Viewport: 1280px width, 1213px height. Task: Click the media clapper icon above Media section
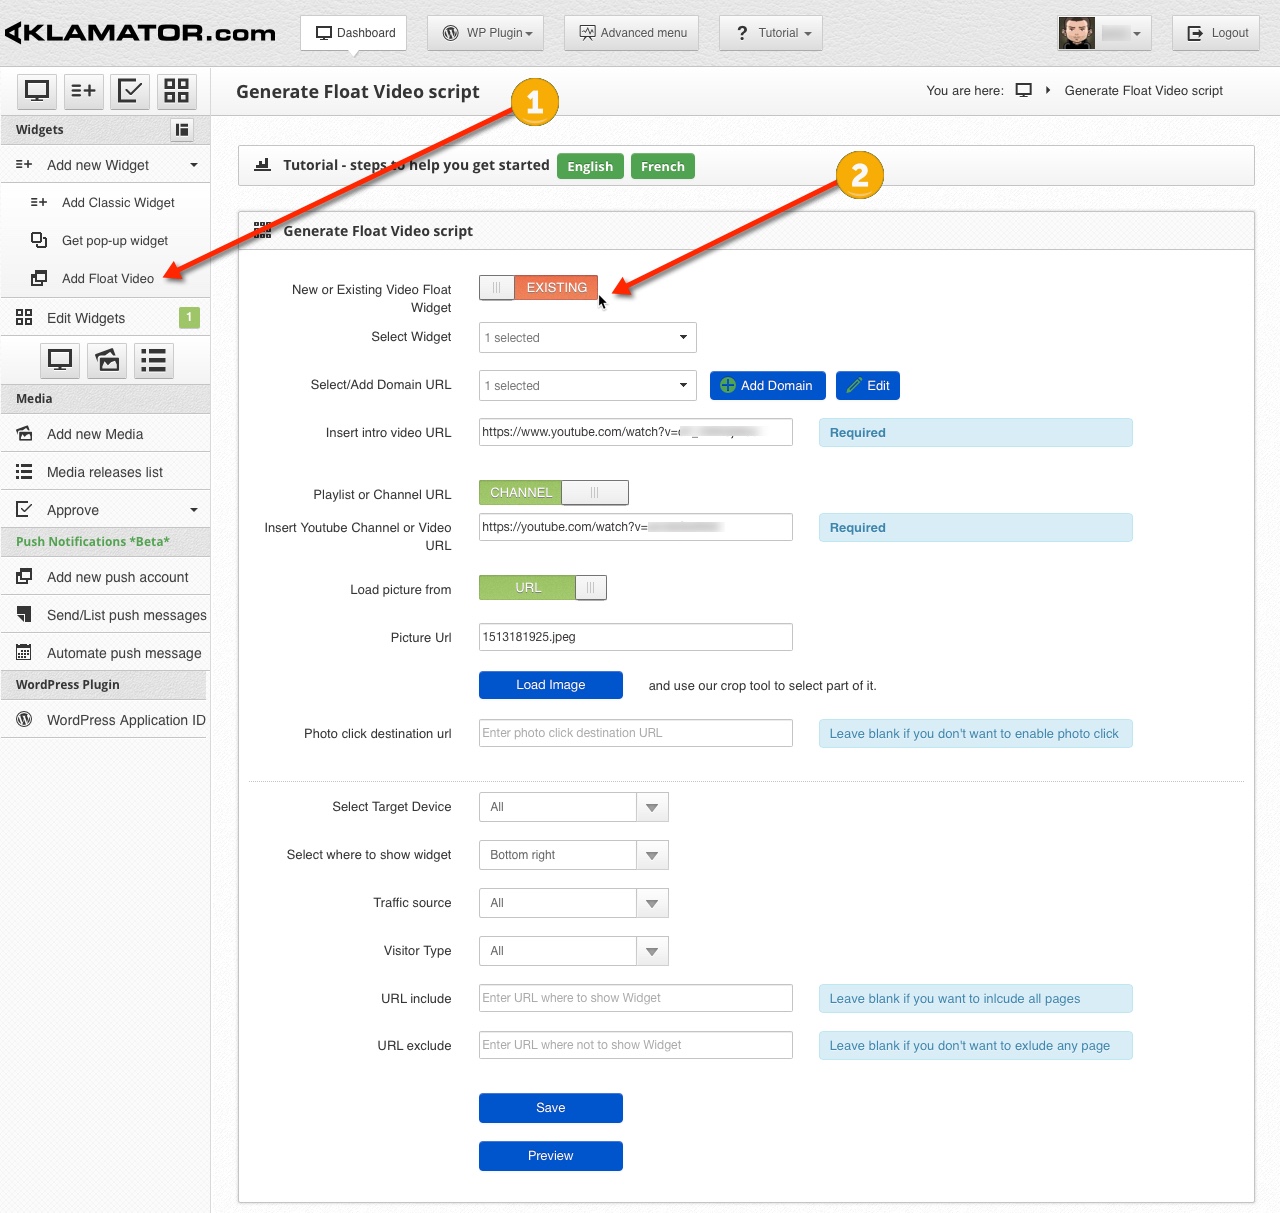point(107,360)
